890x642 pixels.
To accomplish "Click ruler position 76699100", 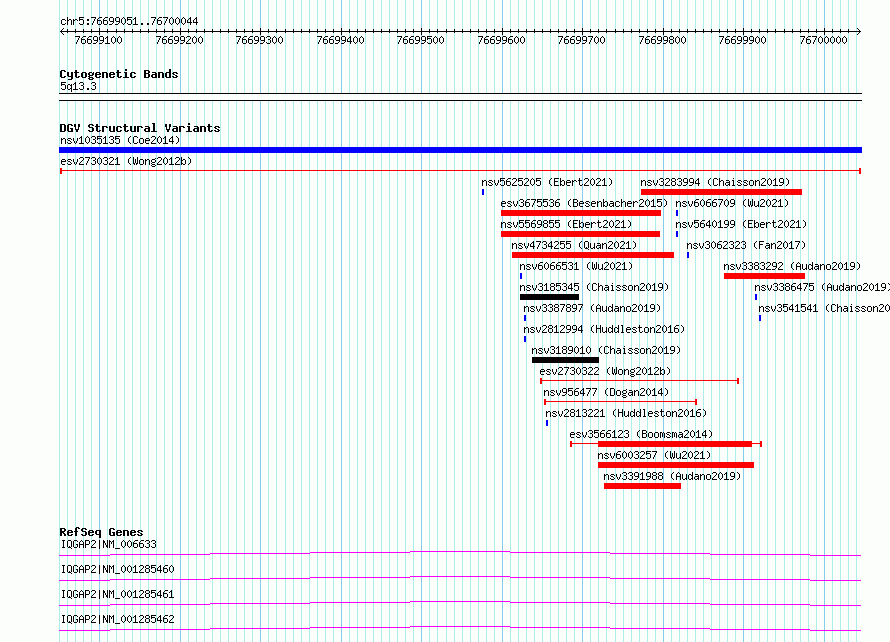I will pos(99,40).
